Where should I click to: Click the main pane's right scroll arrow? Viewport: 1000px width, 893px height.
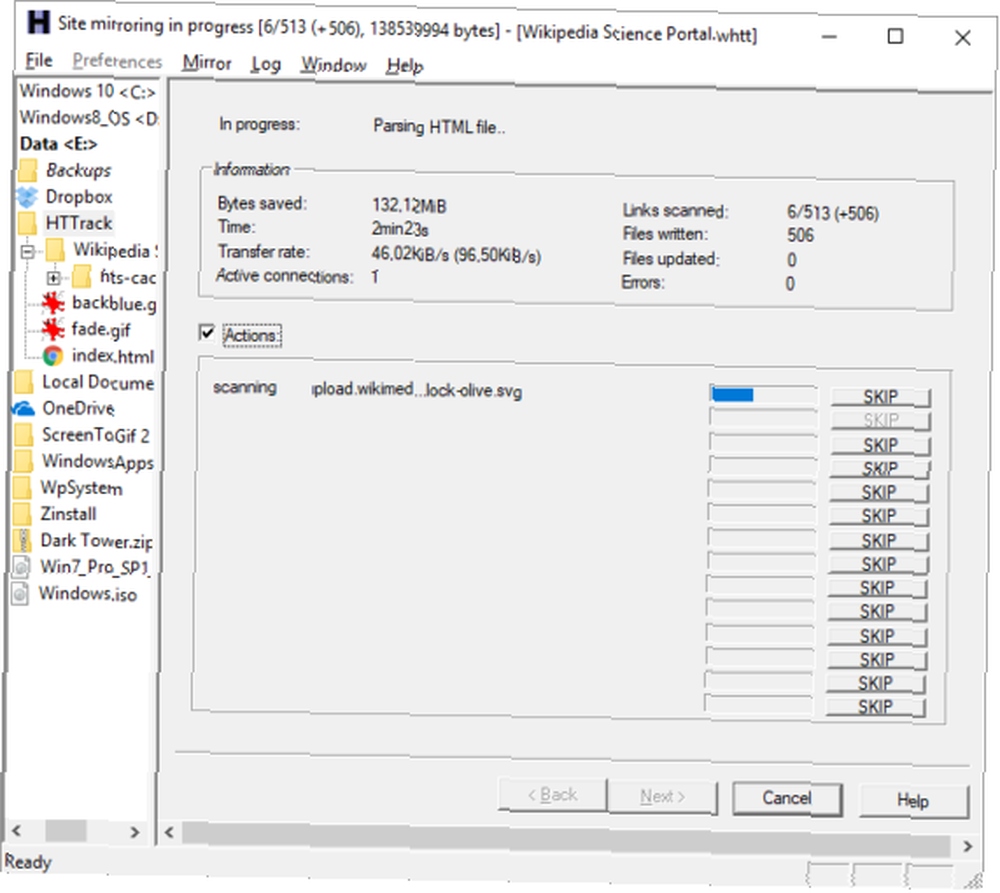point(967,846)
